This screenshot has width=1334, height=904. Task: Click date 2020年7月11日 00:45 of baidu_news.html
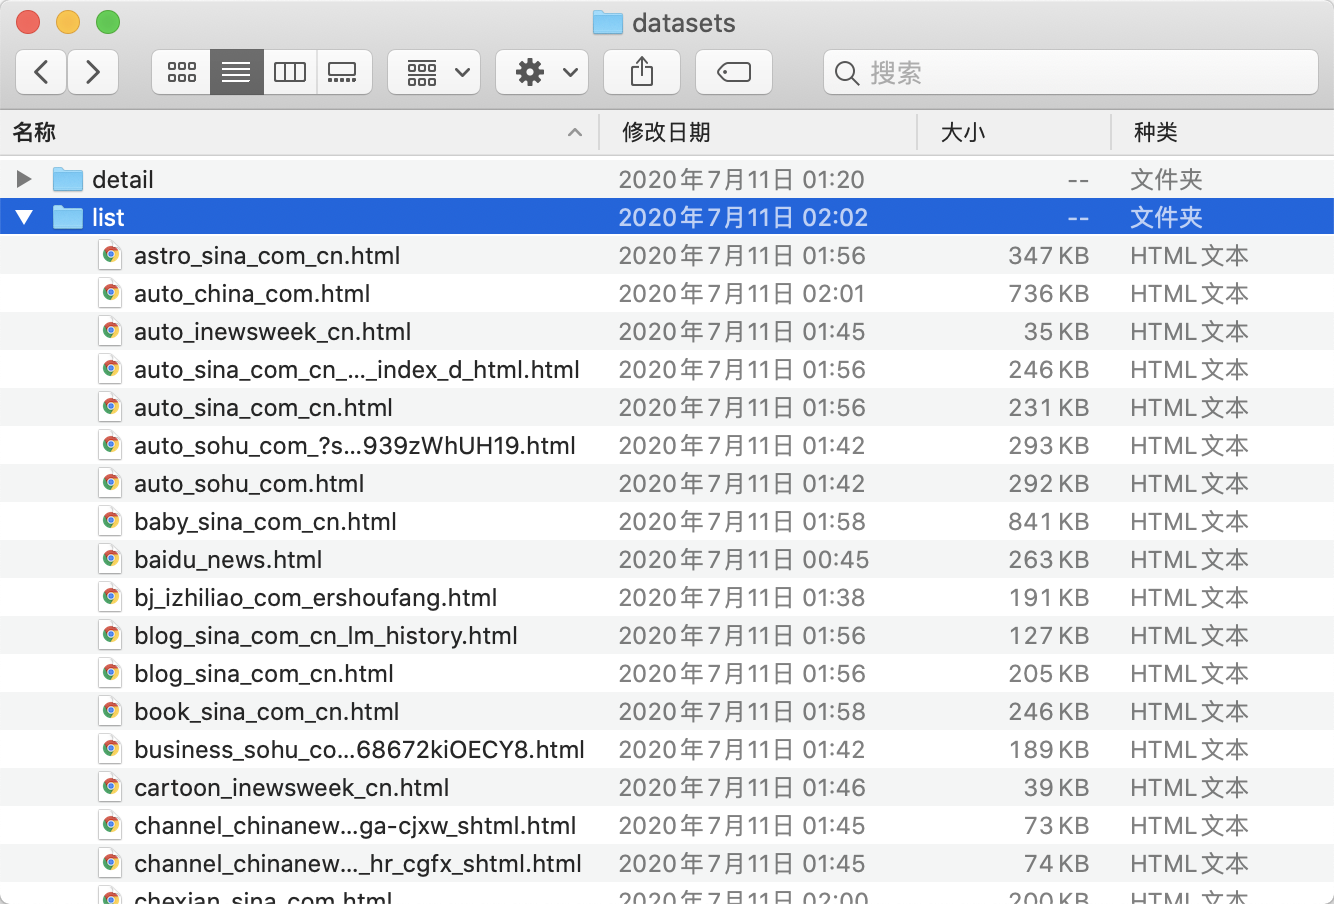click(744, 560)
